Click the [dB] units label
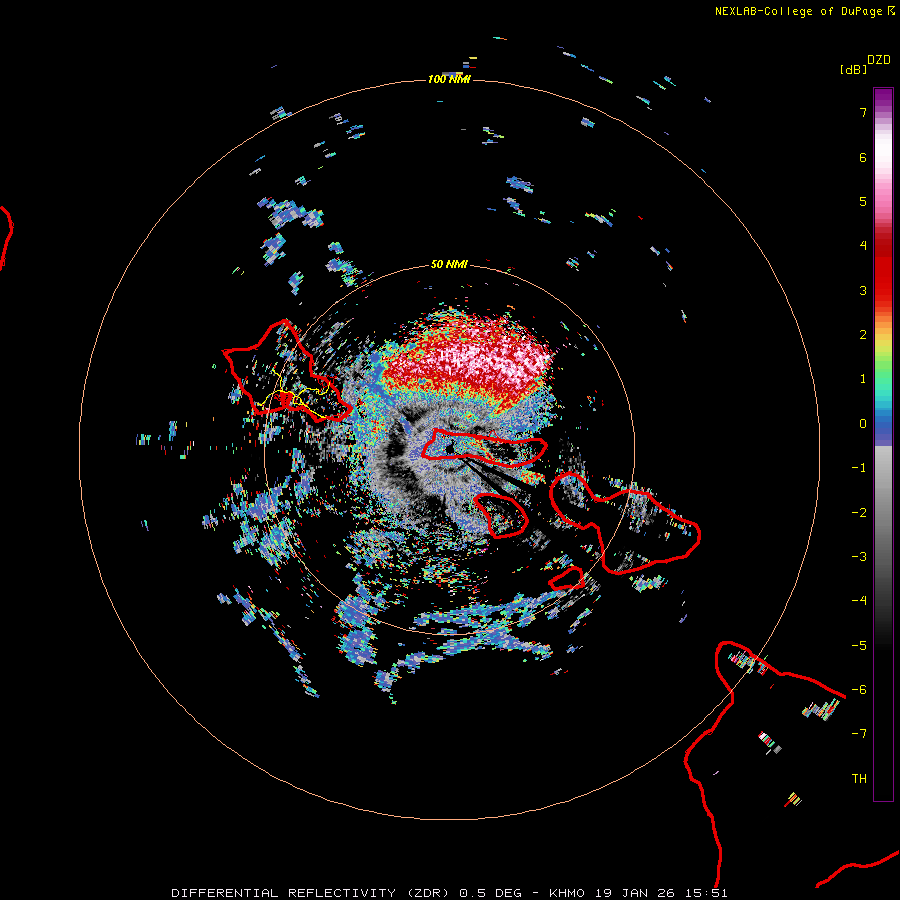Viewport: 900px width, 900px height. (854, 70)
